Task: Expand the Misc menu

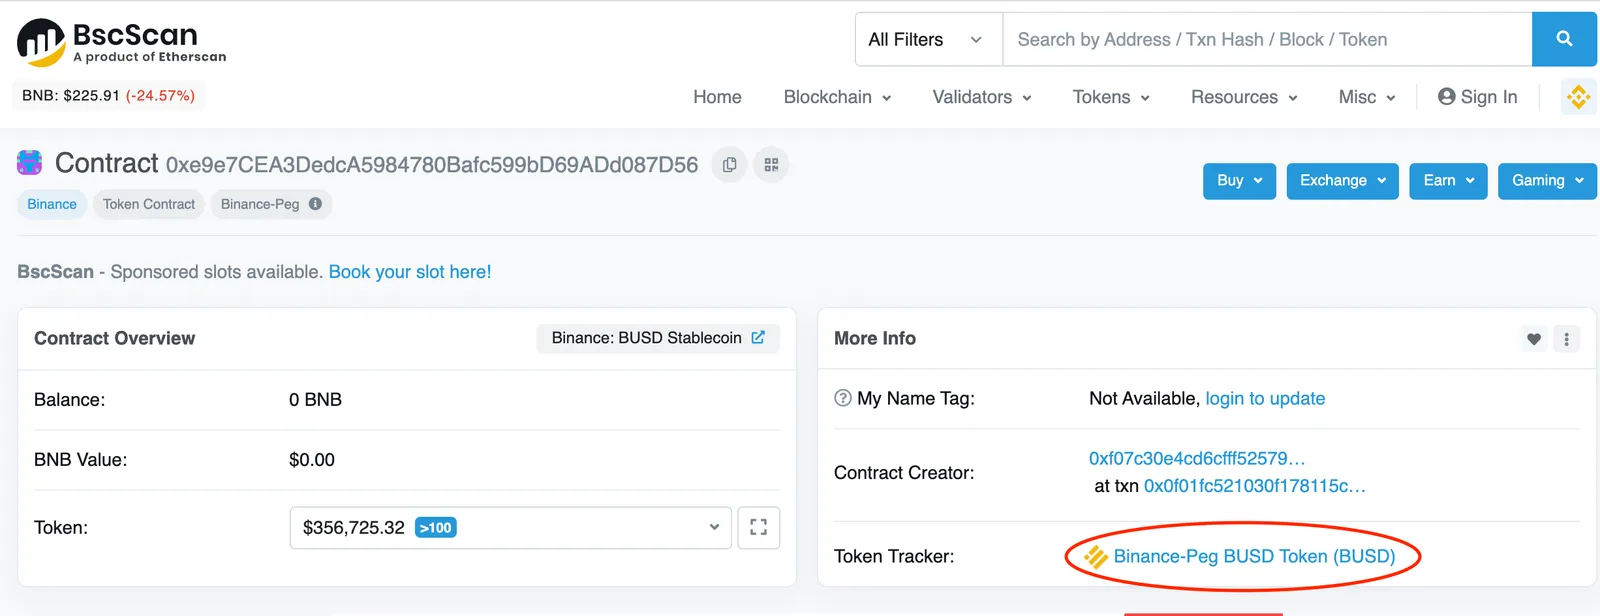Action: point(1367,97)
